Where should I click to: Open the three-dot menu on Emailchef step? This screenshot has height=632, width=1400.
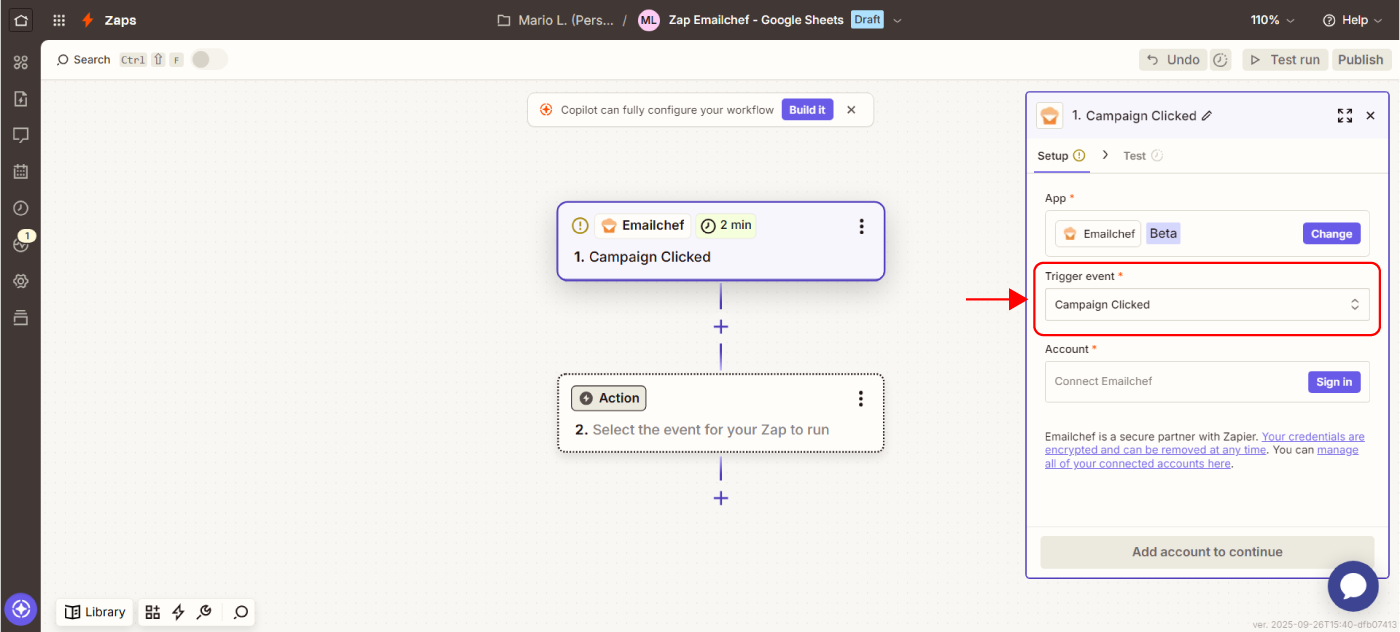[x=861, y=226]
